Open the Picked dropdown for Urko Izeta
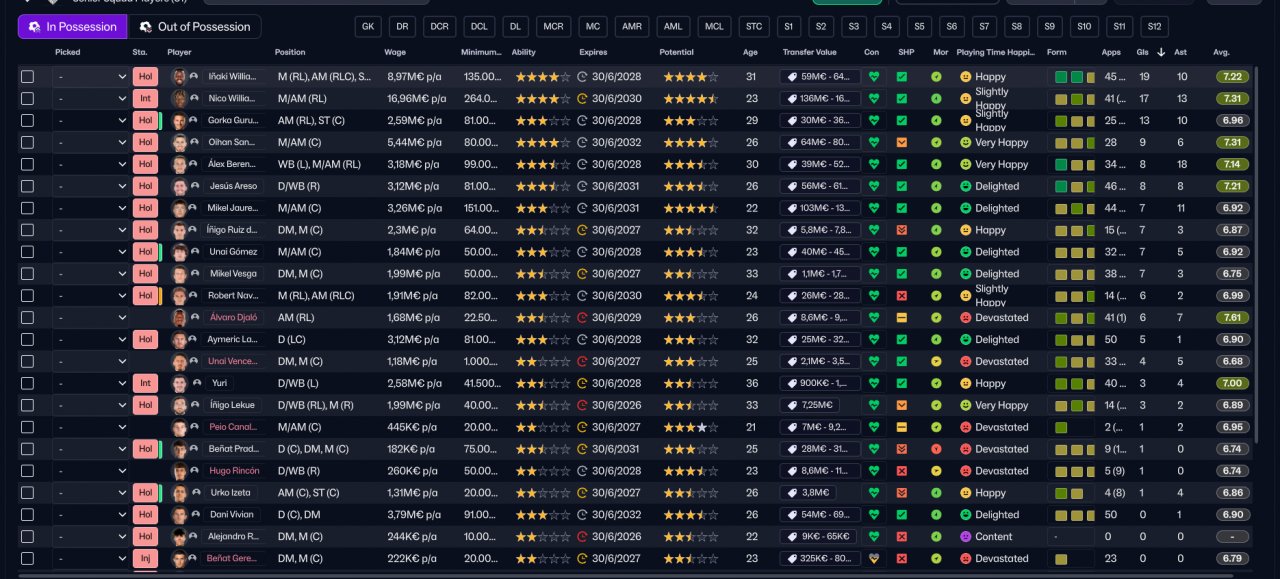The height and width of the screenshot is (579, 1280). 91,493
